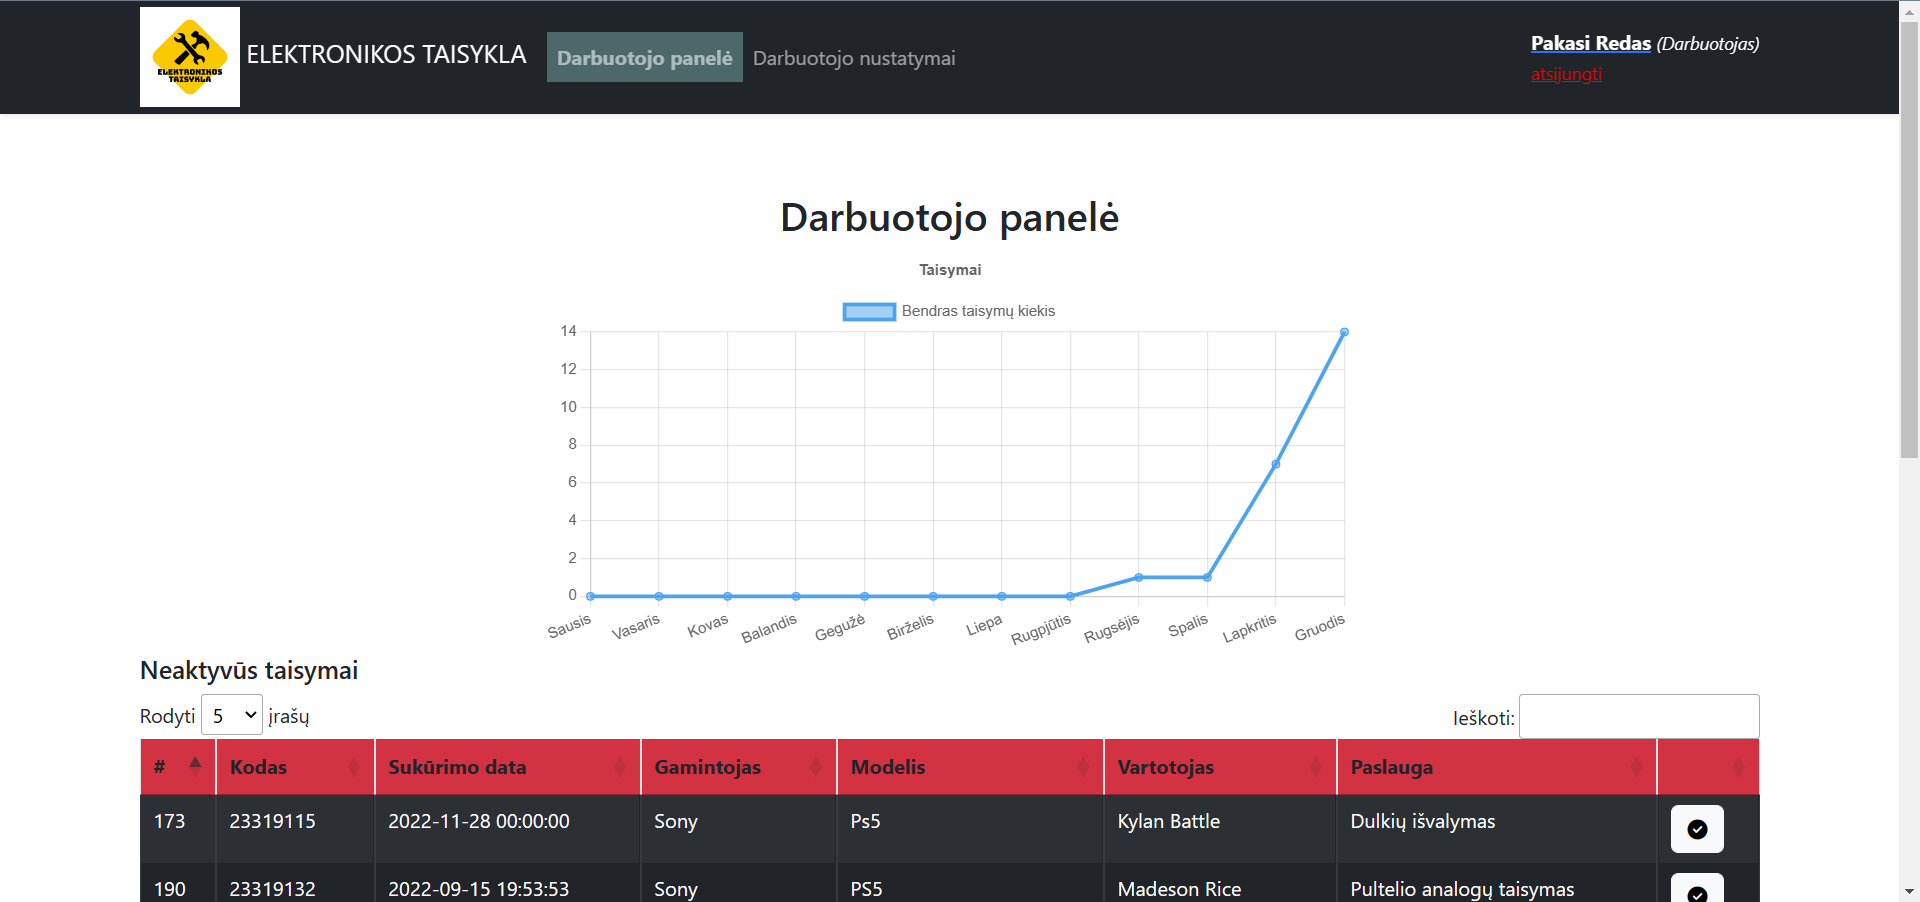Open Pakasi Redas profile link
This screenshot has height=902, width=1920.
pos(1590,43)
